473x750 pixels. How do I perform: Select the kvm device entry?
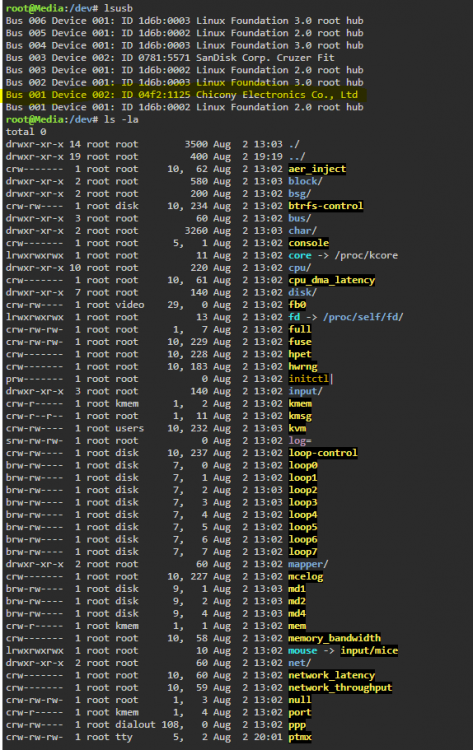click(x=297, y=428)
